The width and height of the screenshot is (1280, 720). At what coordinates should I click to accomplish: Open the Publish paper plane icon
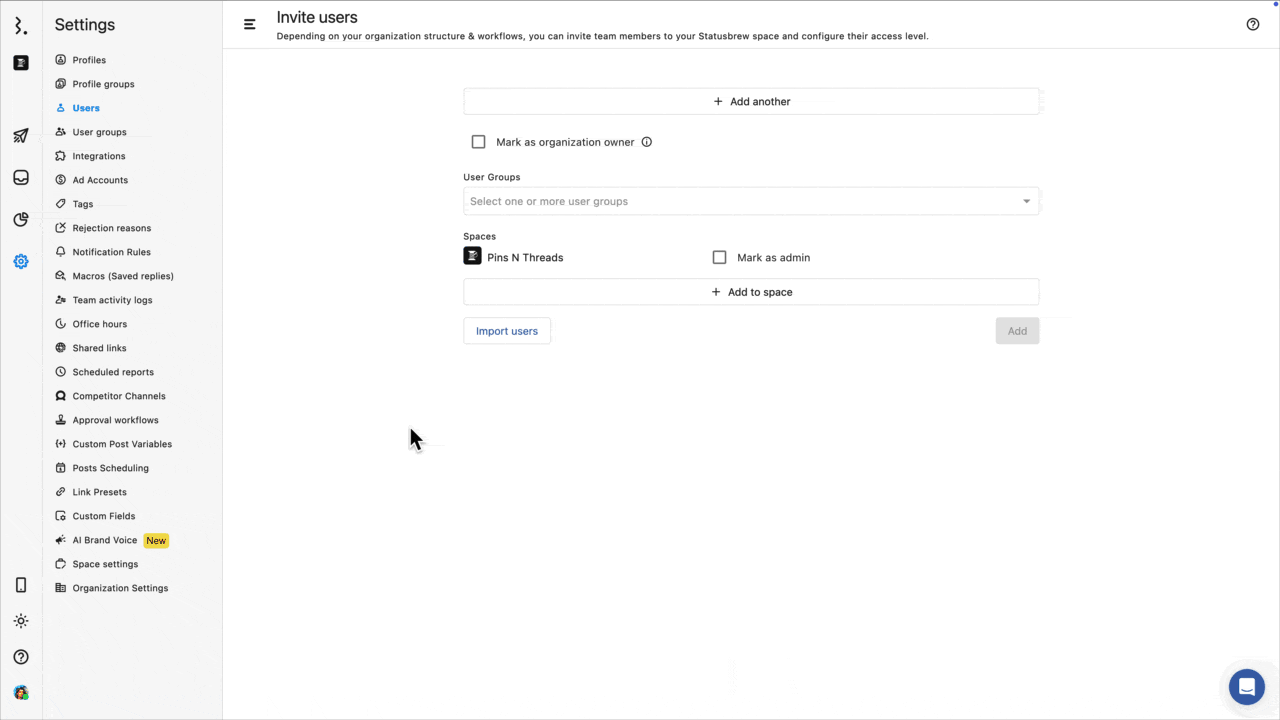tap(21, 135)
